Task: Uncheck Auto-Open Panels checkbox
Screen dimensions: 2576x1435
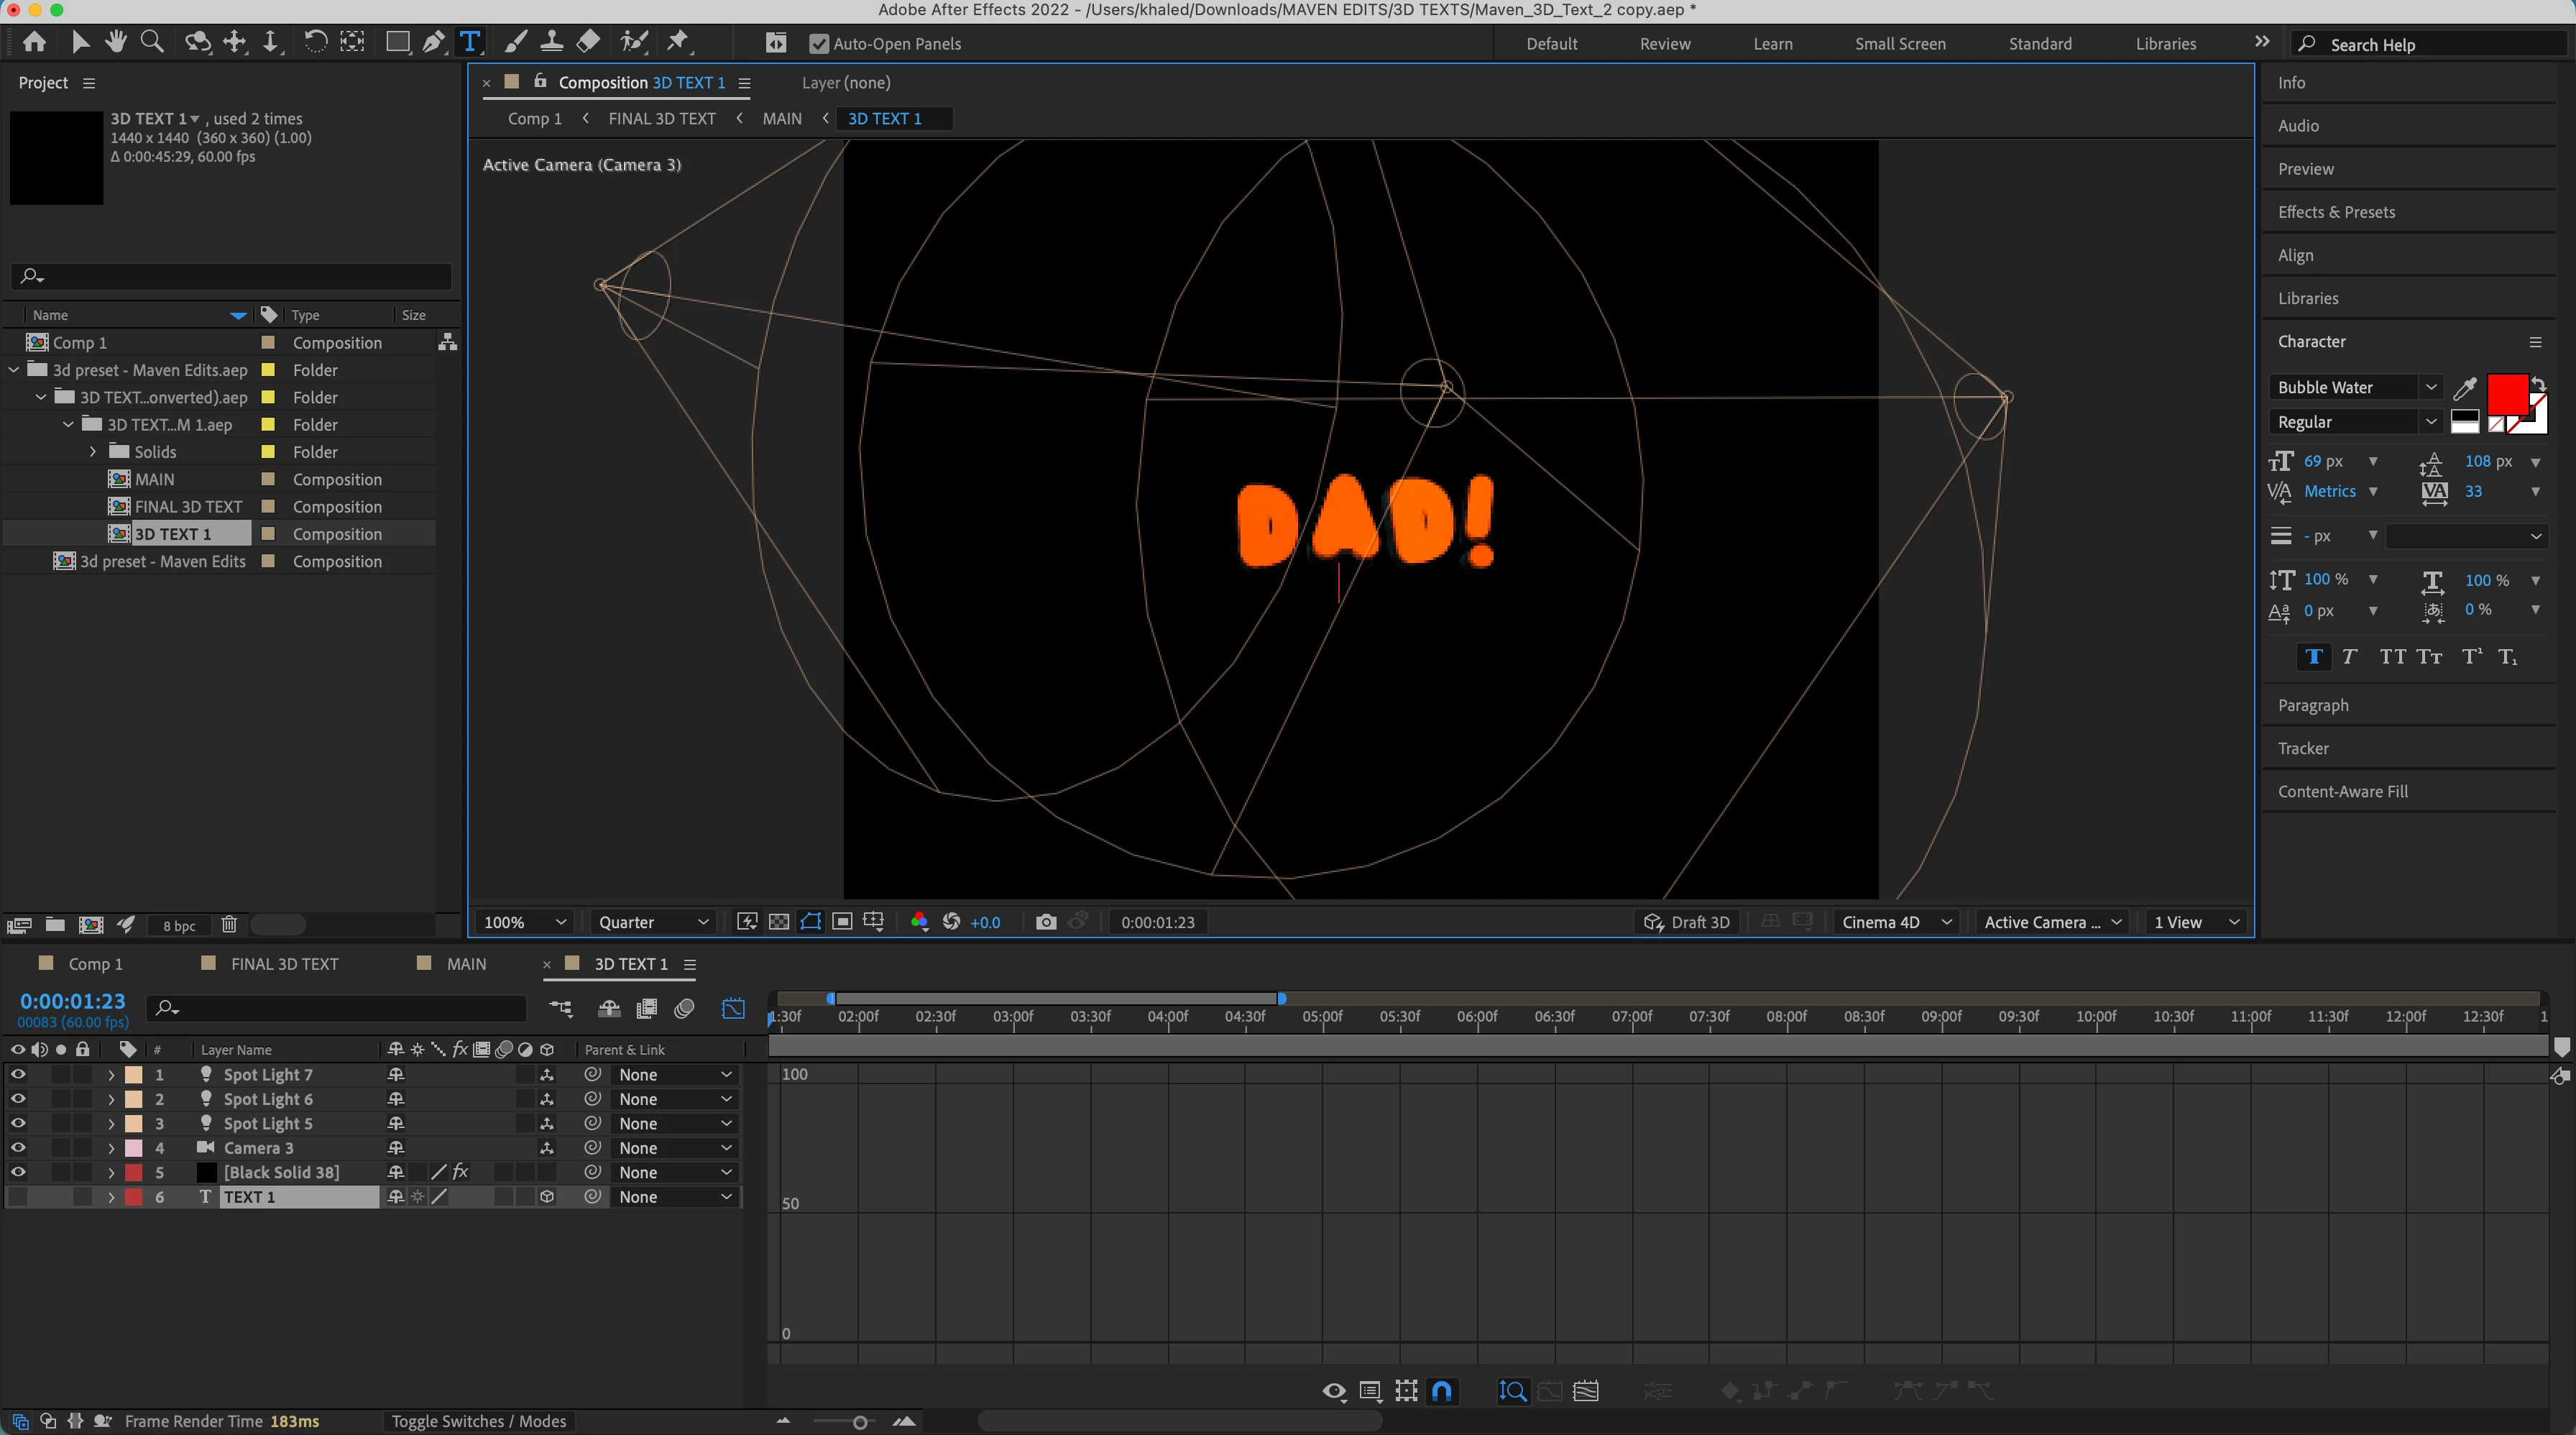Action: point(819,44)
